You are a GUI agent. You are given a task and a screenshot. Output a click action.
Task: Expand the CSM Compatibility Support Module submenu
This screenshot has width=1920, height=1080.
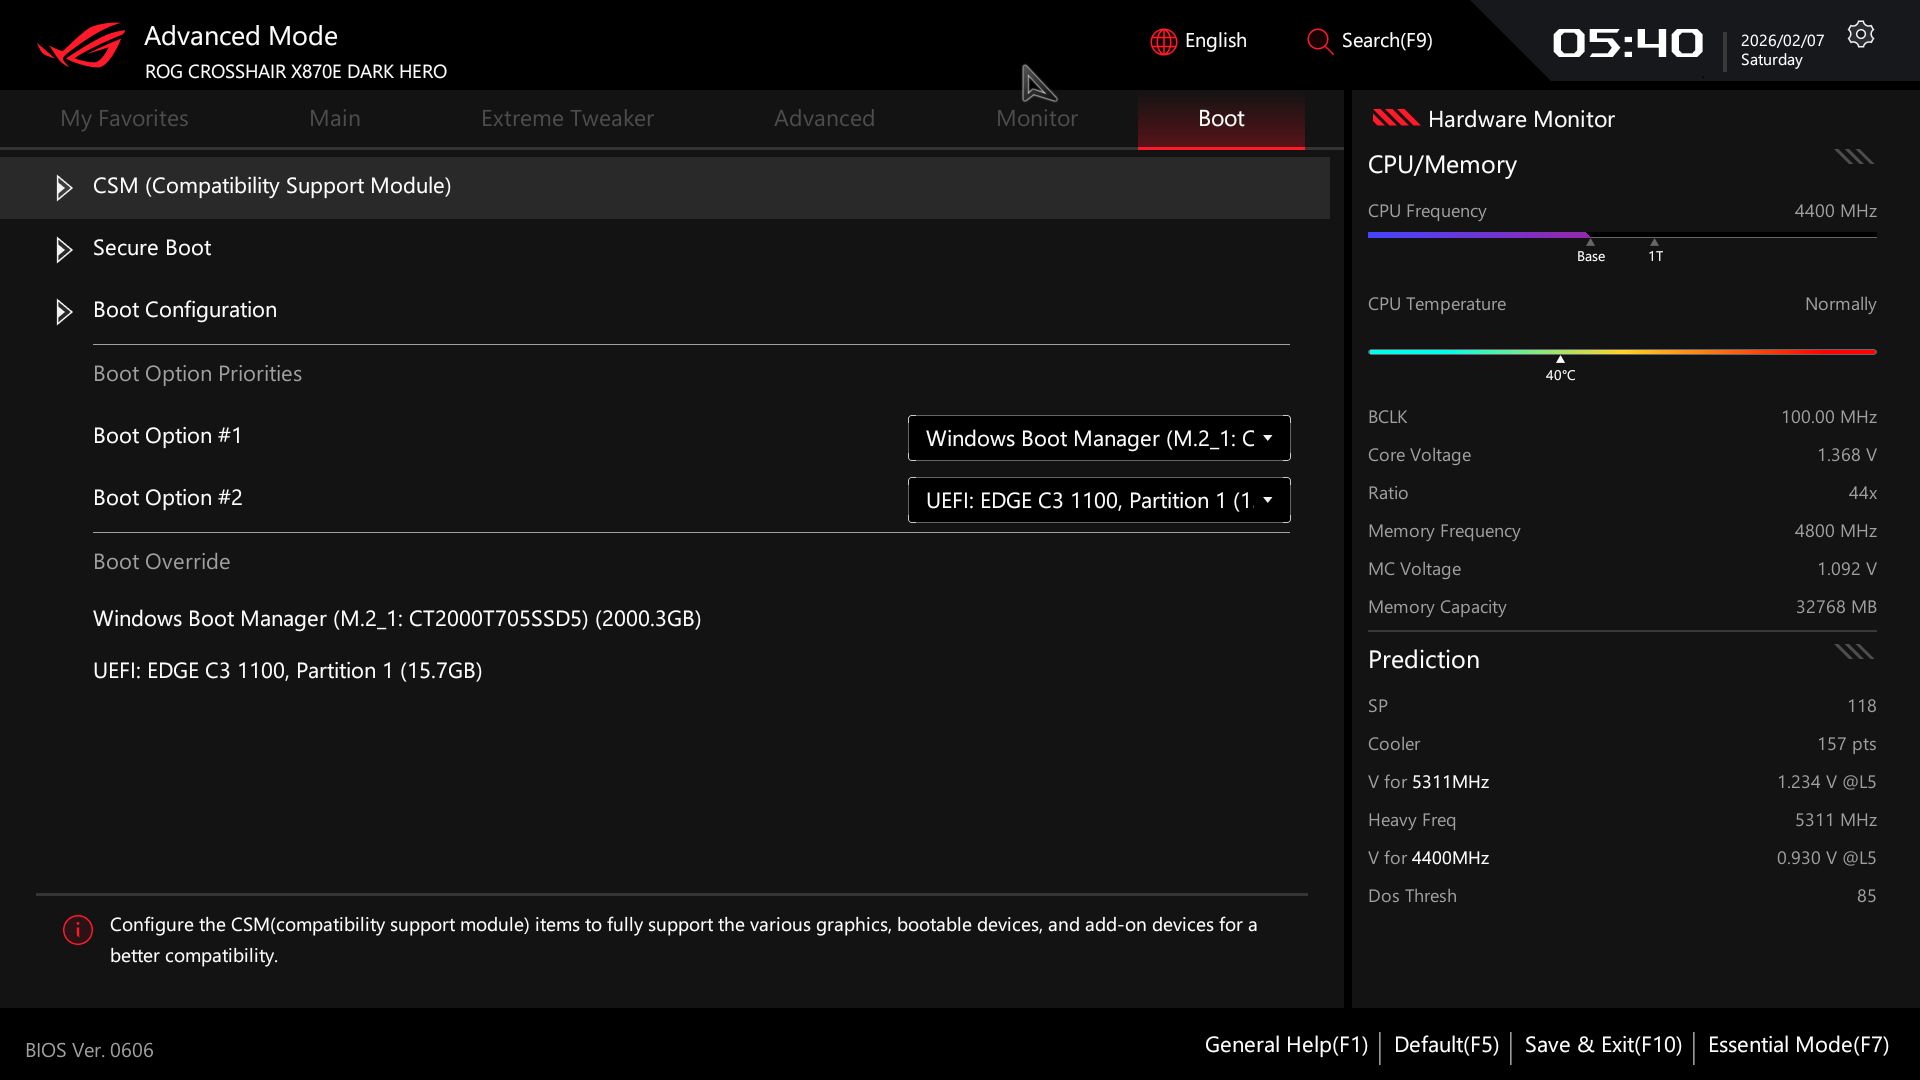click(271, 186)
